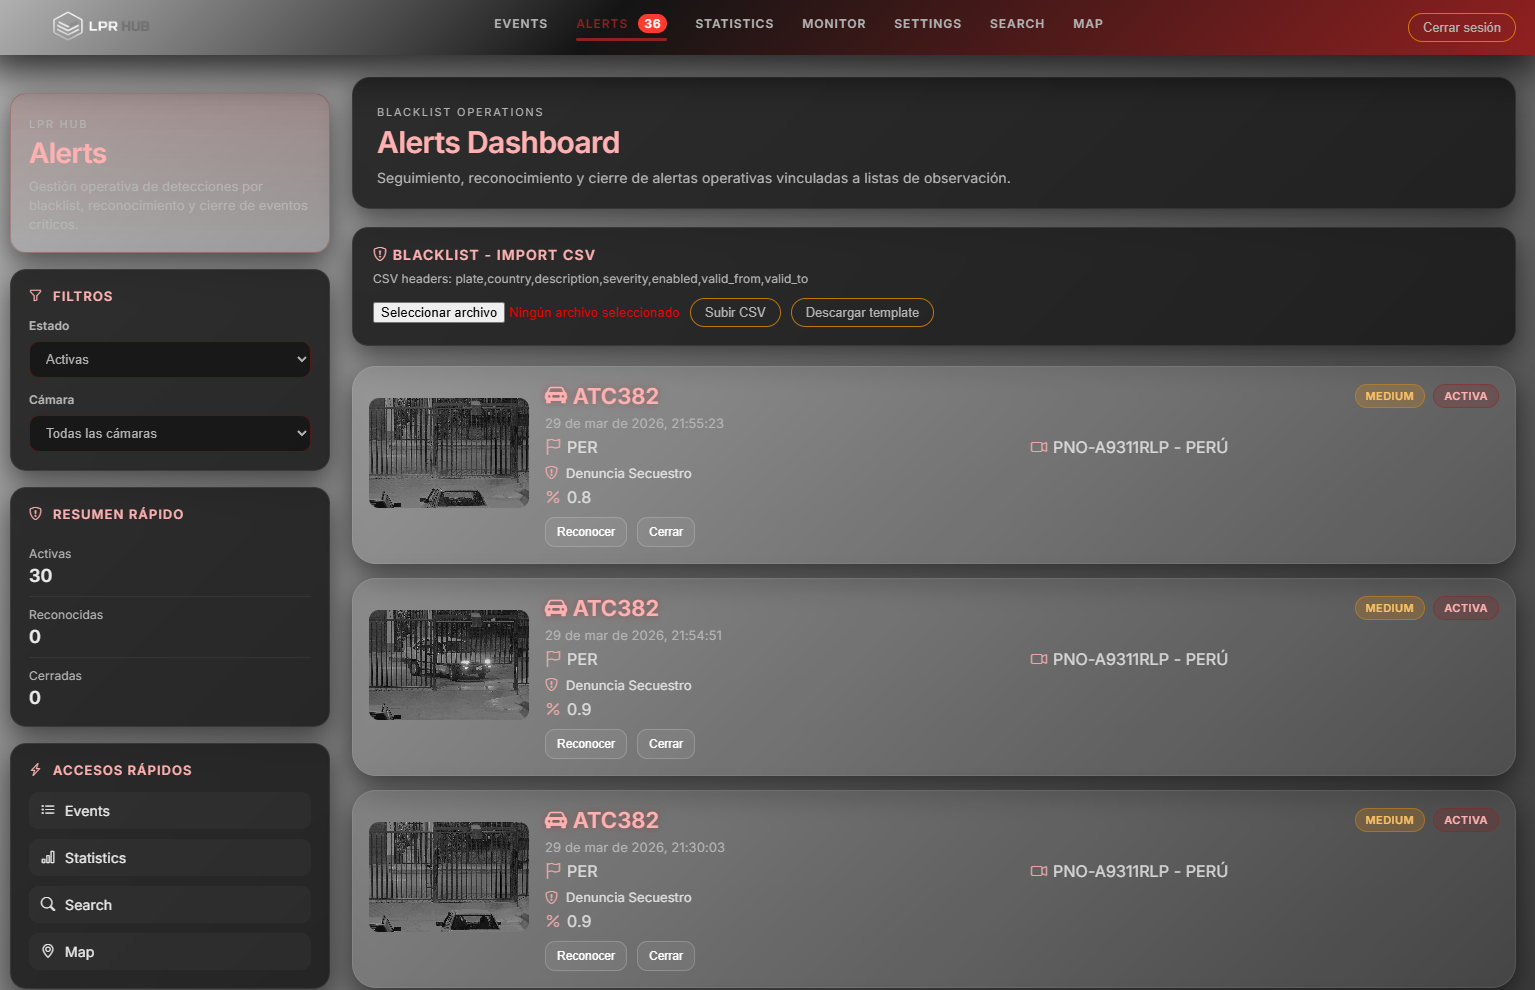Open Map from the quick access list
Image resolution: width=1535 pixels, height=990 pixels.
(x=170, y=952)
